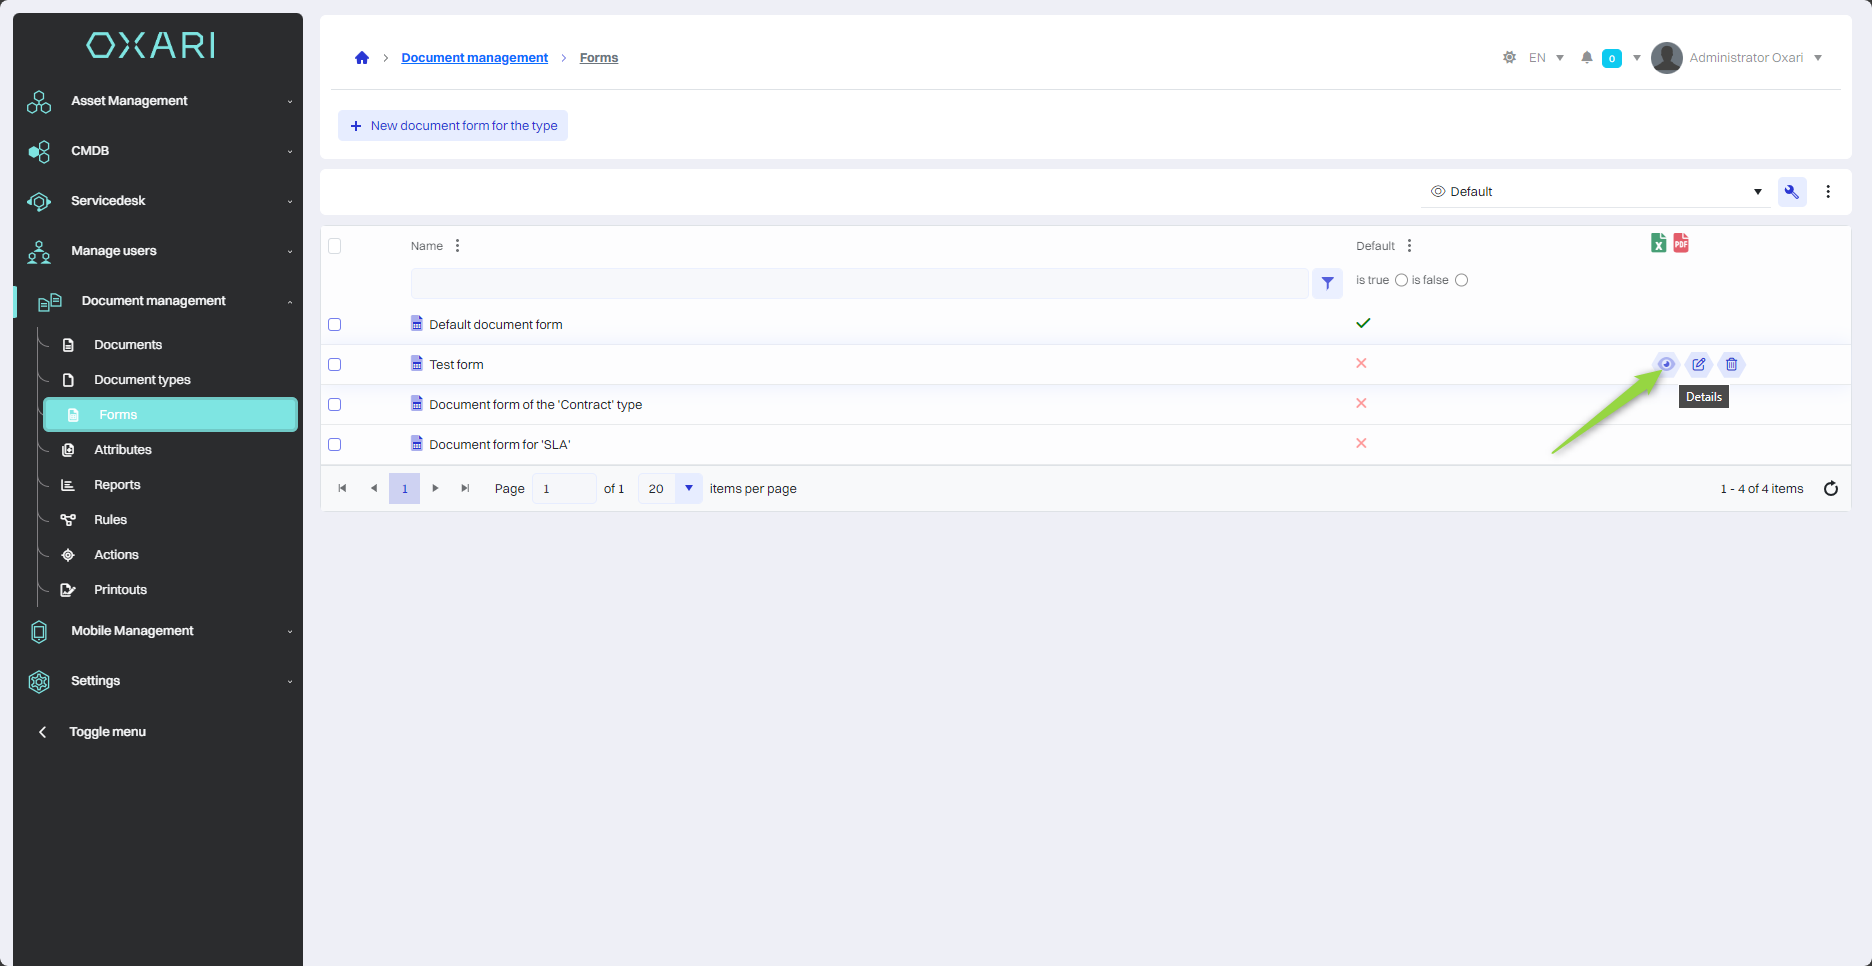Open the Document management breadcrumb link
This screenshot has width=1872, height=966.
pos(474,58)
